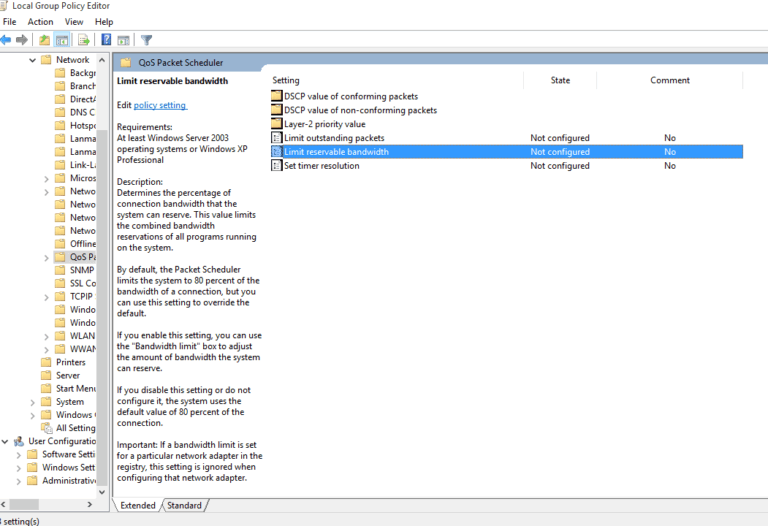
Task: Expand the Software Settings node arrow
Action: coord(19,455)
